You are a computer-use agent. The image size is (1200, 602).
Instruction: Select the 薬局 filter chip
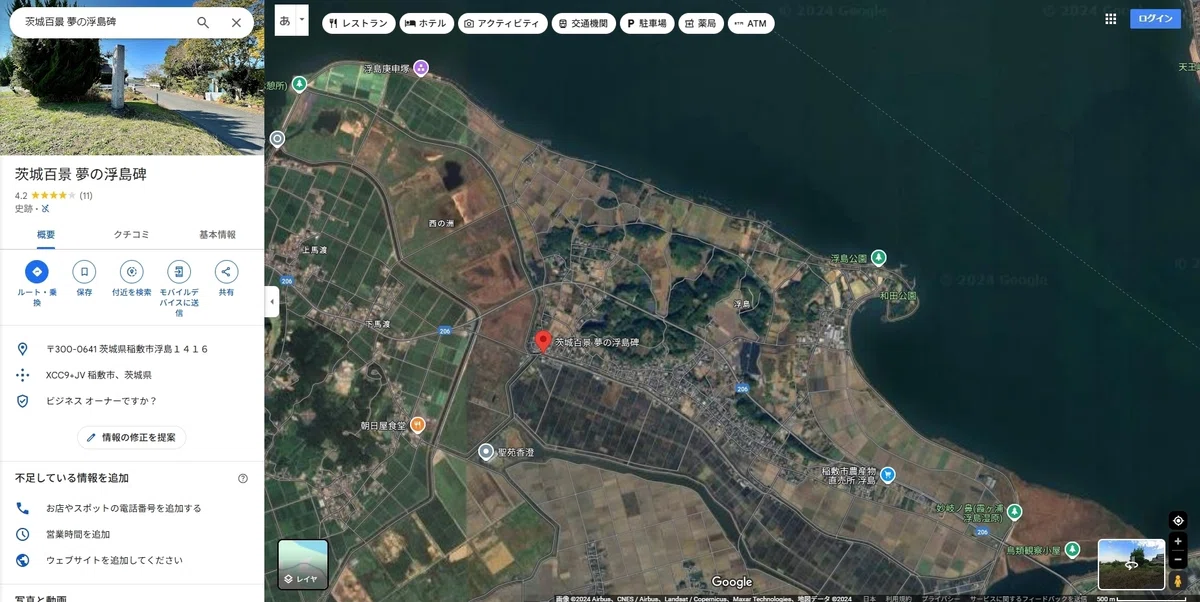pyautogui.click(x=701, y=23)
